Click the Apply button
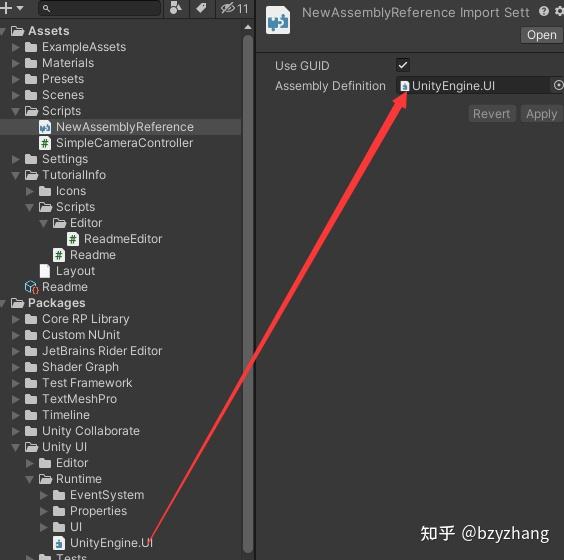 click(541, 114)
